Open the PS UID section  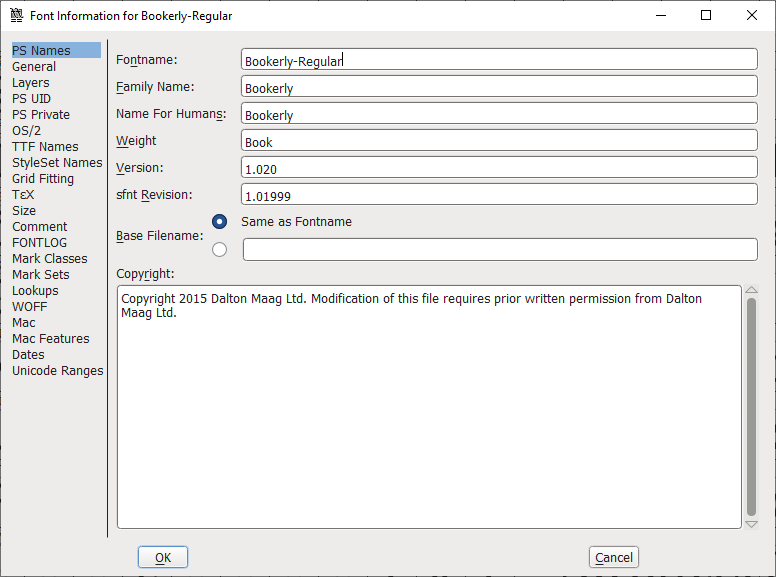pyautogui.click(x=31, y=98)
